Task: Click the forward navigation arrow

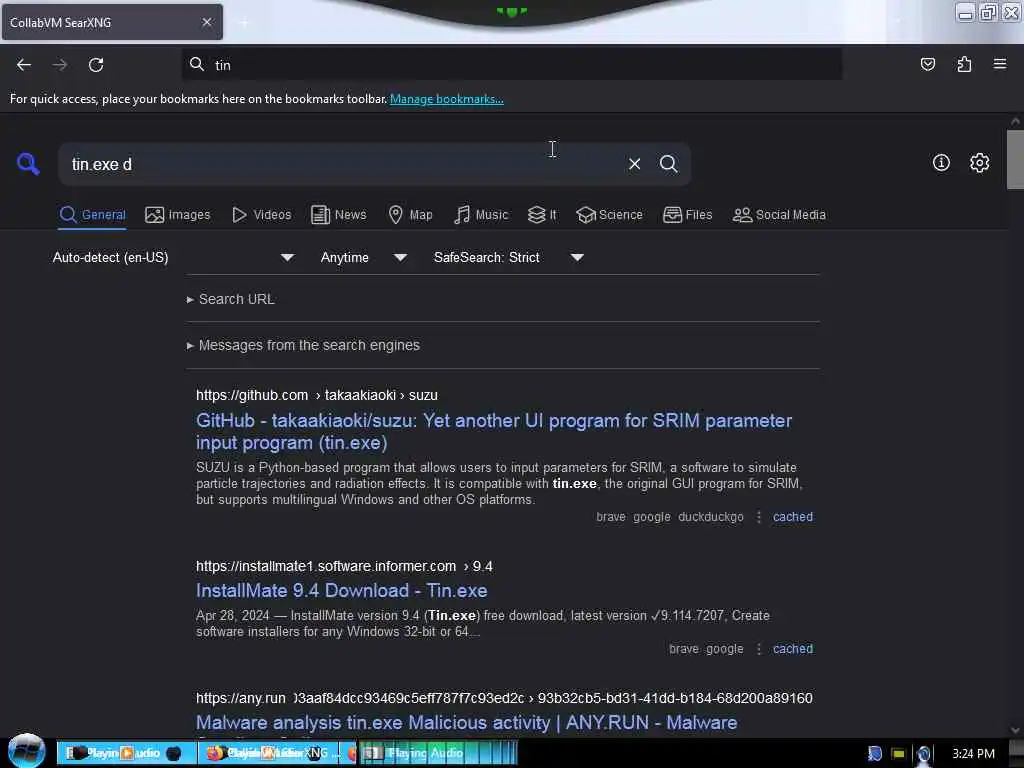Action: tap(60, 65)
